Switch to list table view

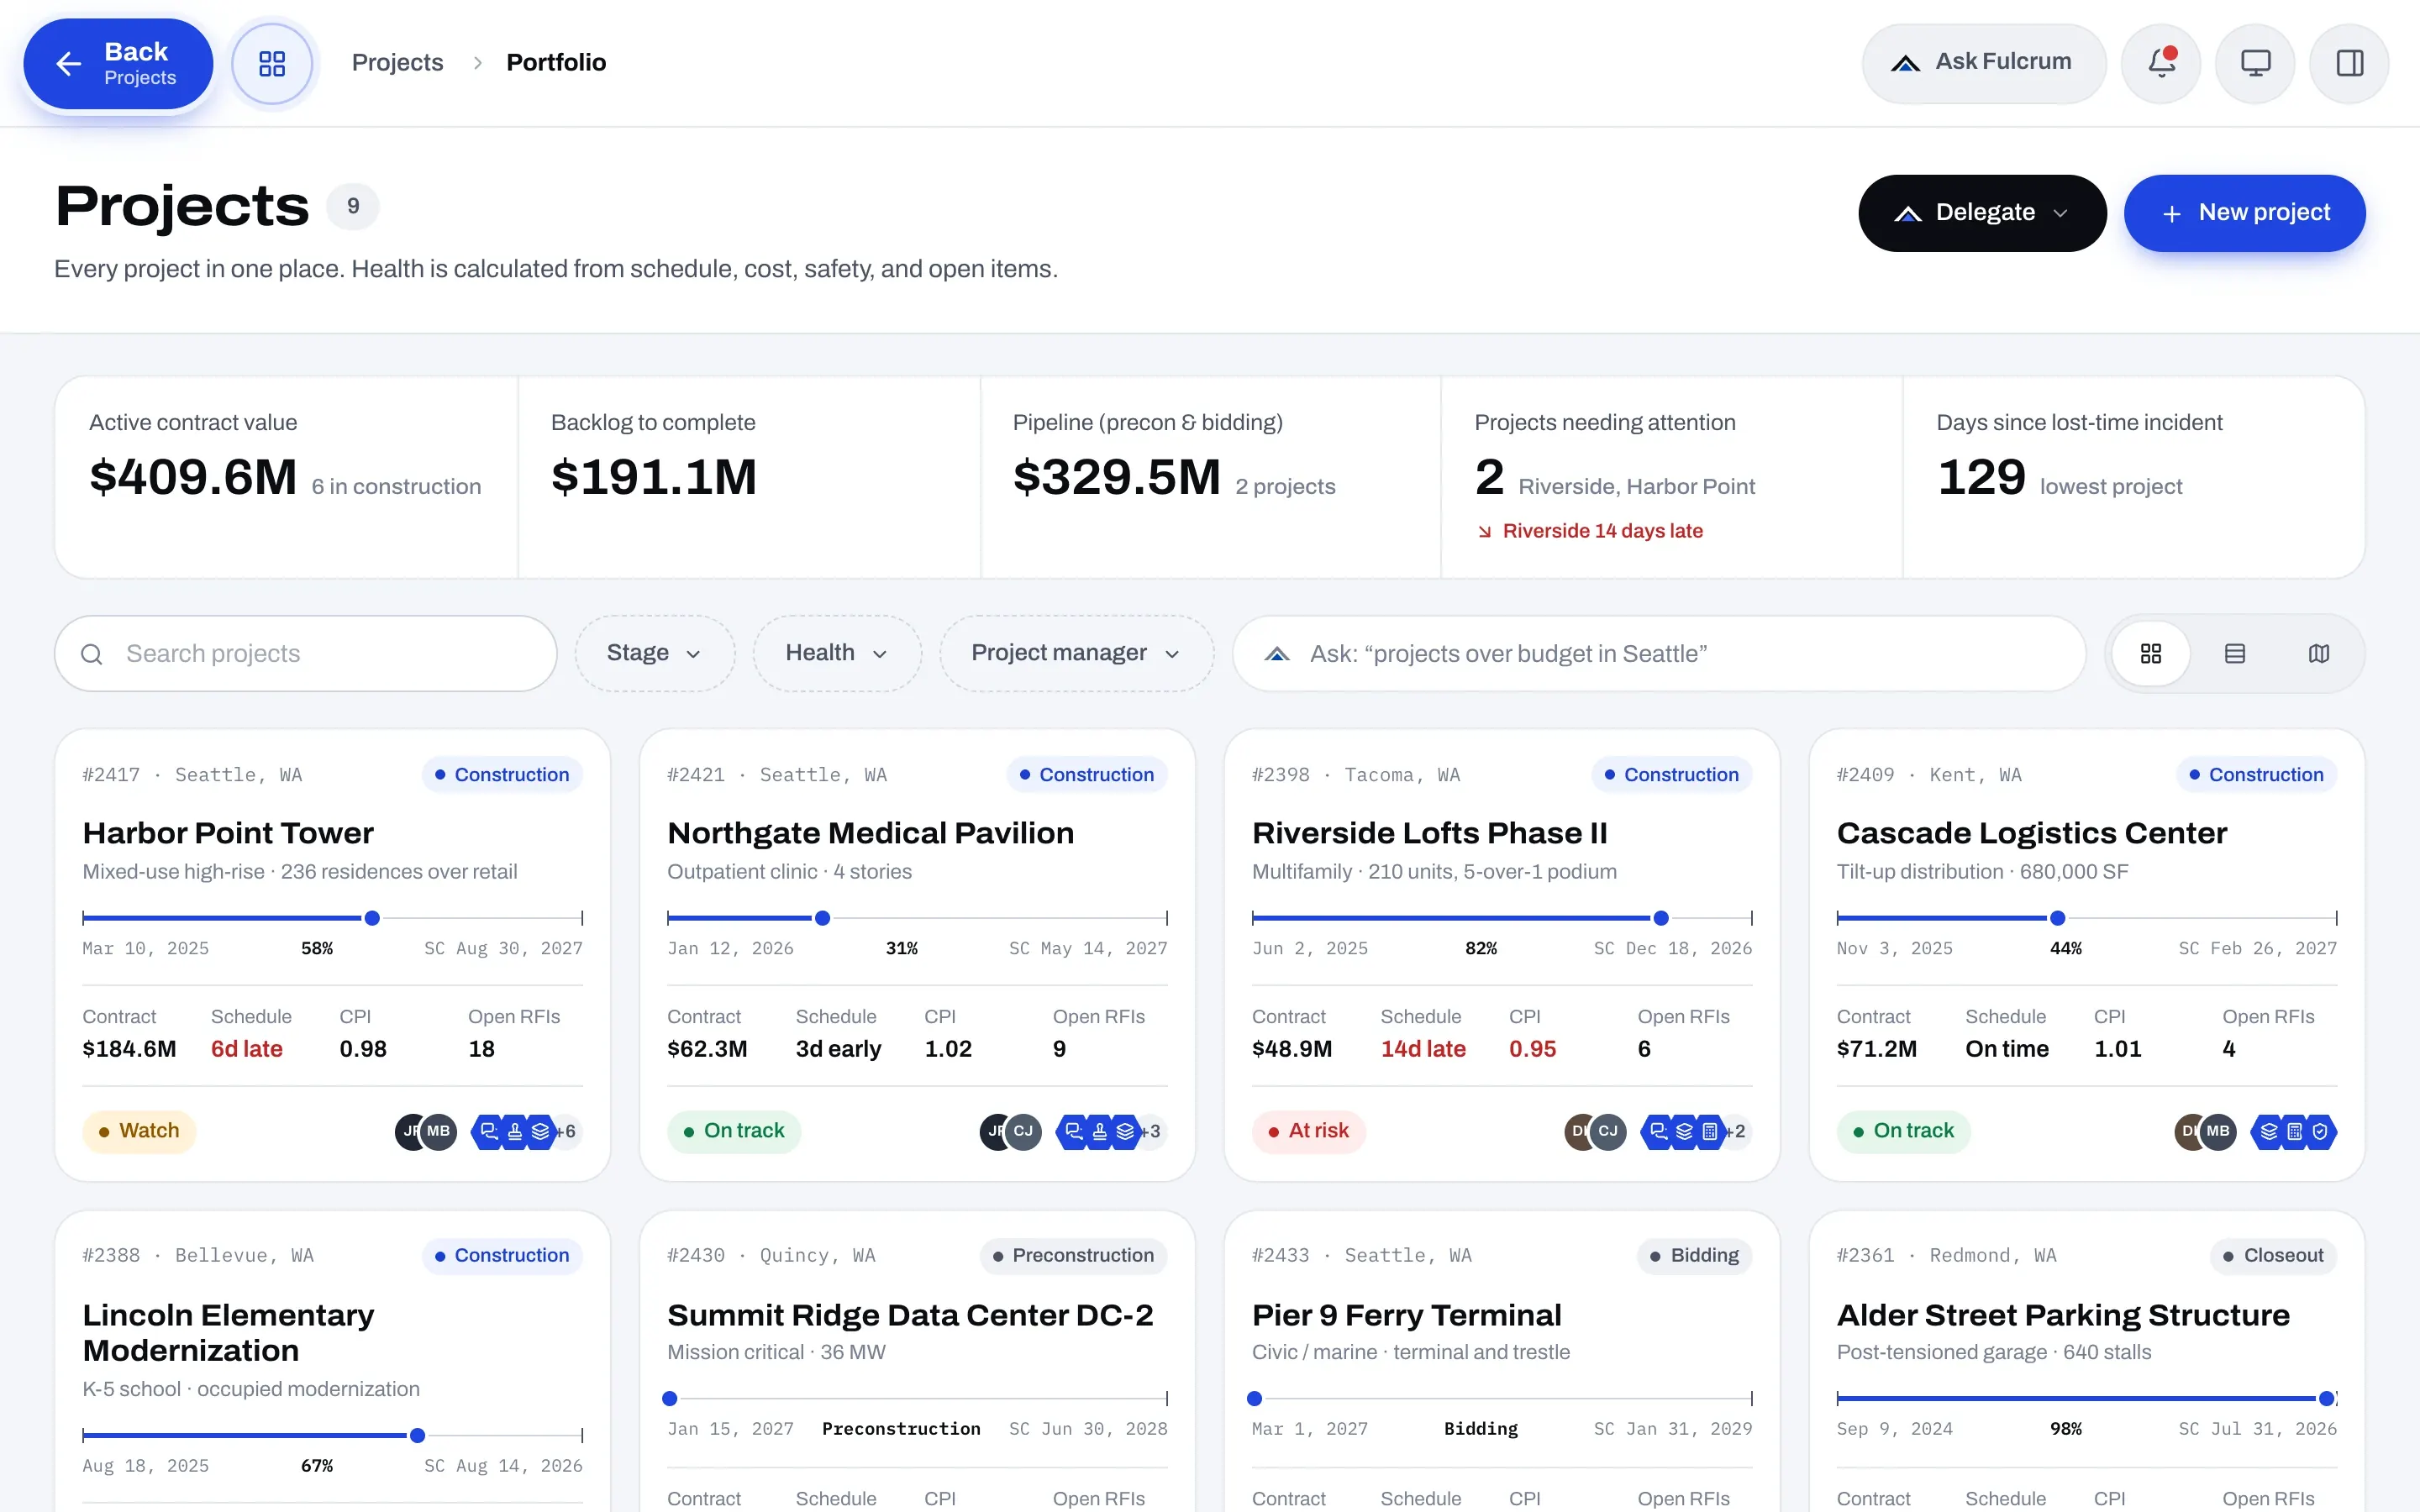coord(2235,654)
